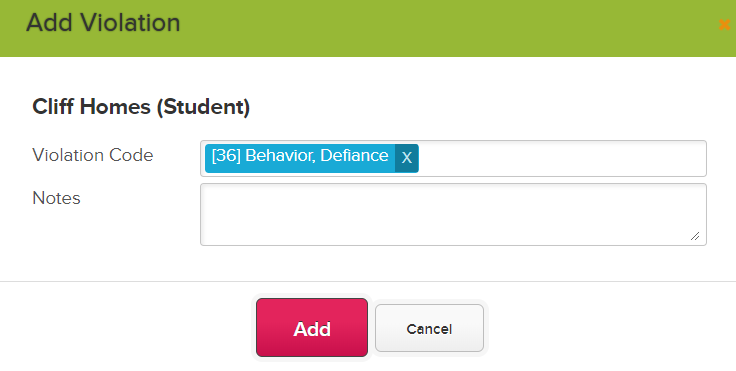Viewport: 736px width, 371px height.
Task: Click the Add Violation dialog title
Action: point(103,23)
